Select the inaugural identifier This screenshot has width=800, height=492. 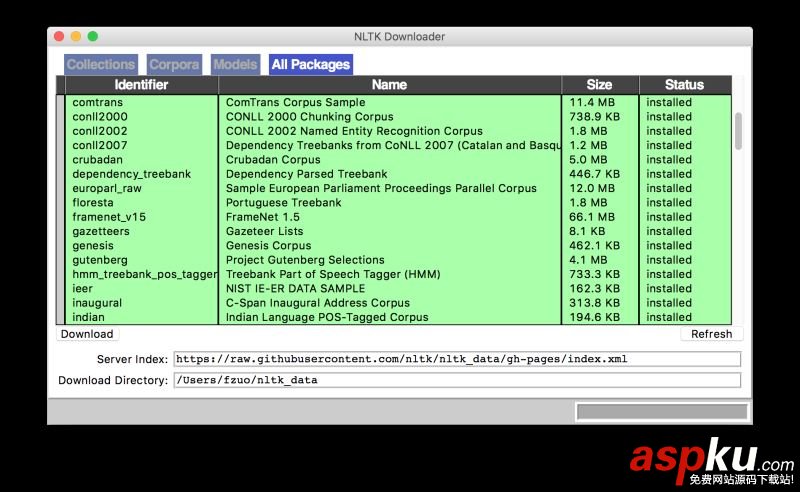point(97,303)
